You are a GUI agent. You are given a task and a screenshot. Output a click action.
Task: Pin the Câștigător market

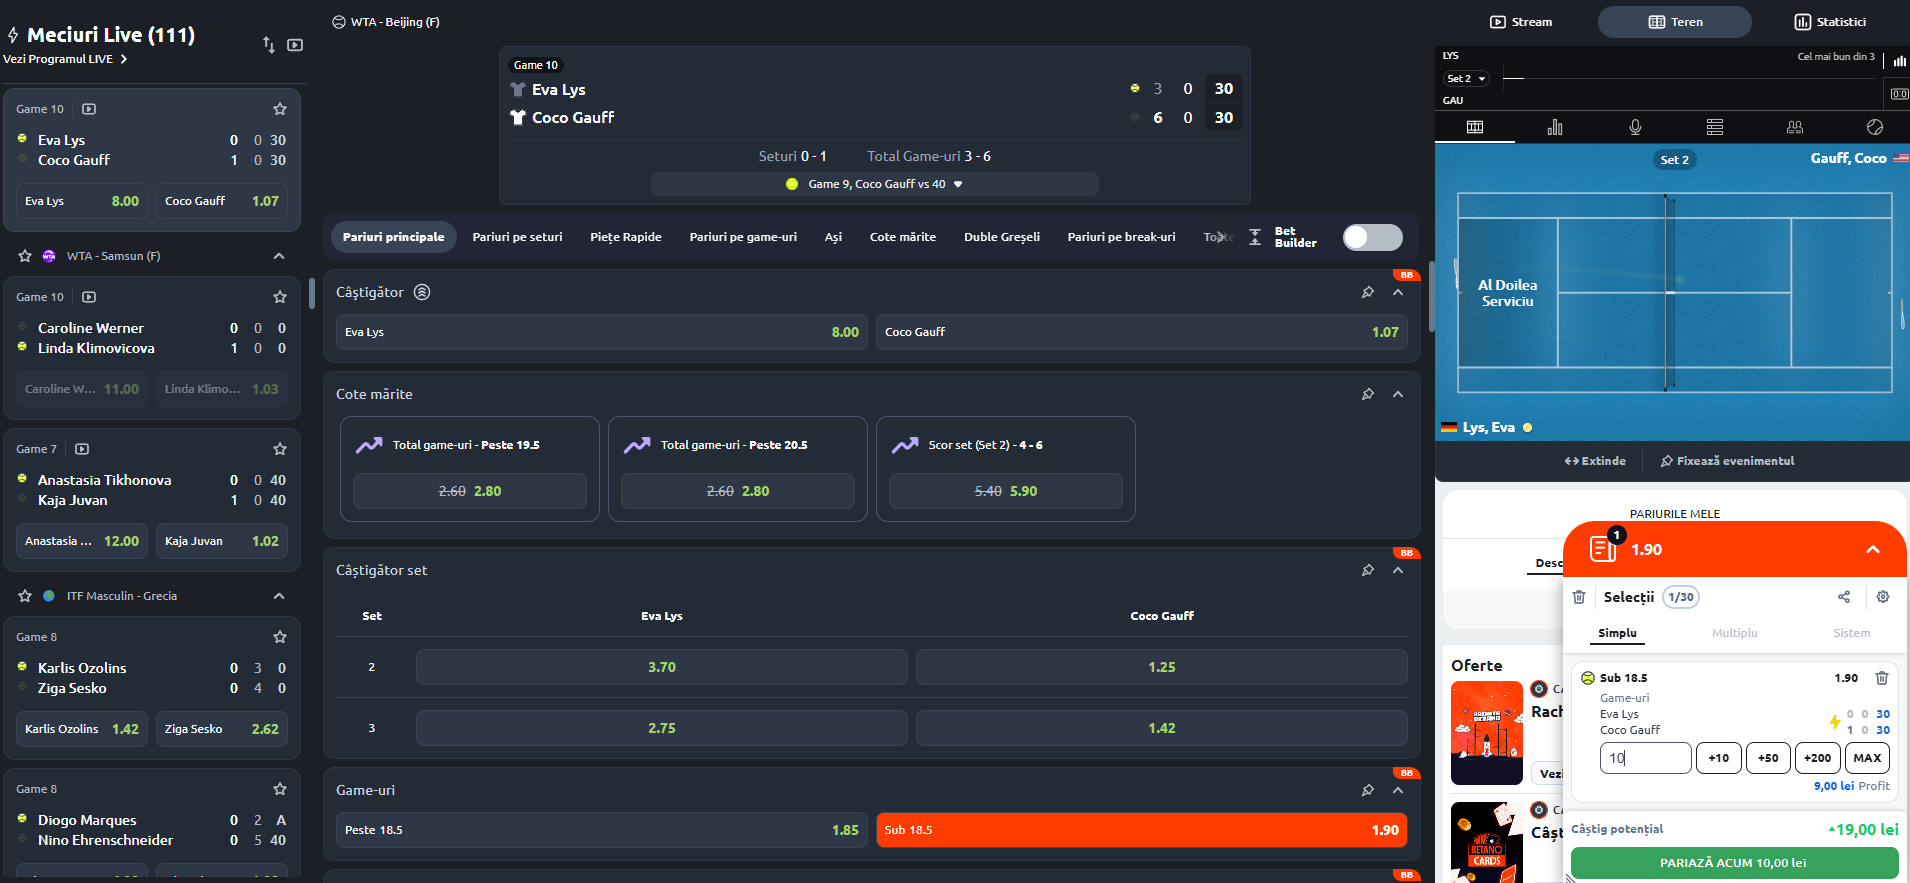pos(1367,292)
